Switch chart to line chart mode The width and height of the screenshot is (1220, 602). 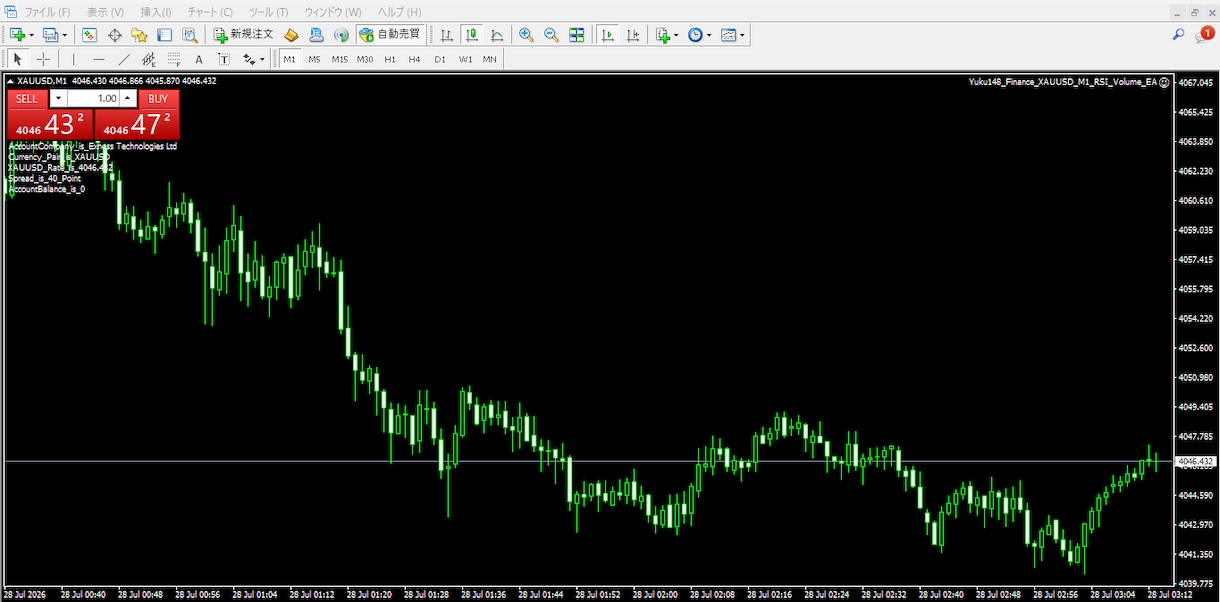(496, 35)
